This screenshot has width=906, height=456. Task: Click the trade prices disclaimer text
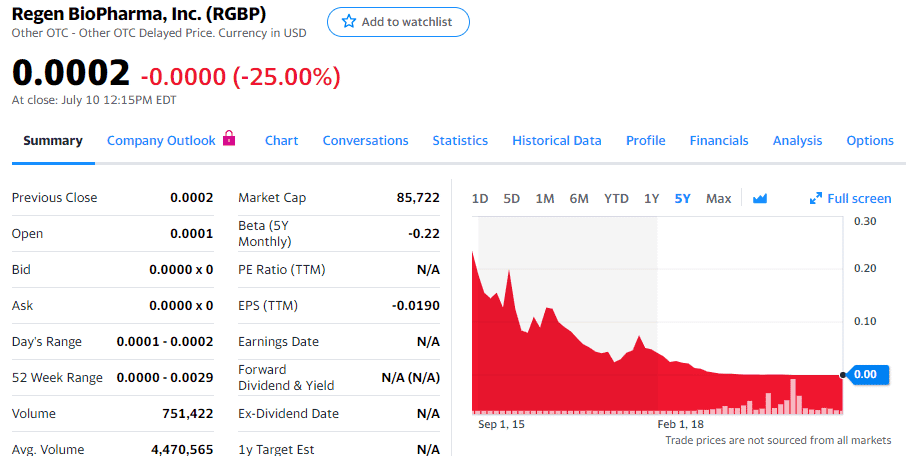(x=778, y=440)
